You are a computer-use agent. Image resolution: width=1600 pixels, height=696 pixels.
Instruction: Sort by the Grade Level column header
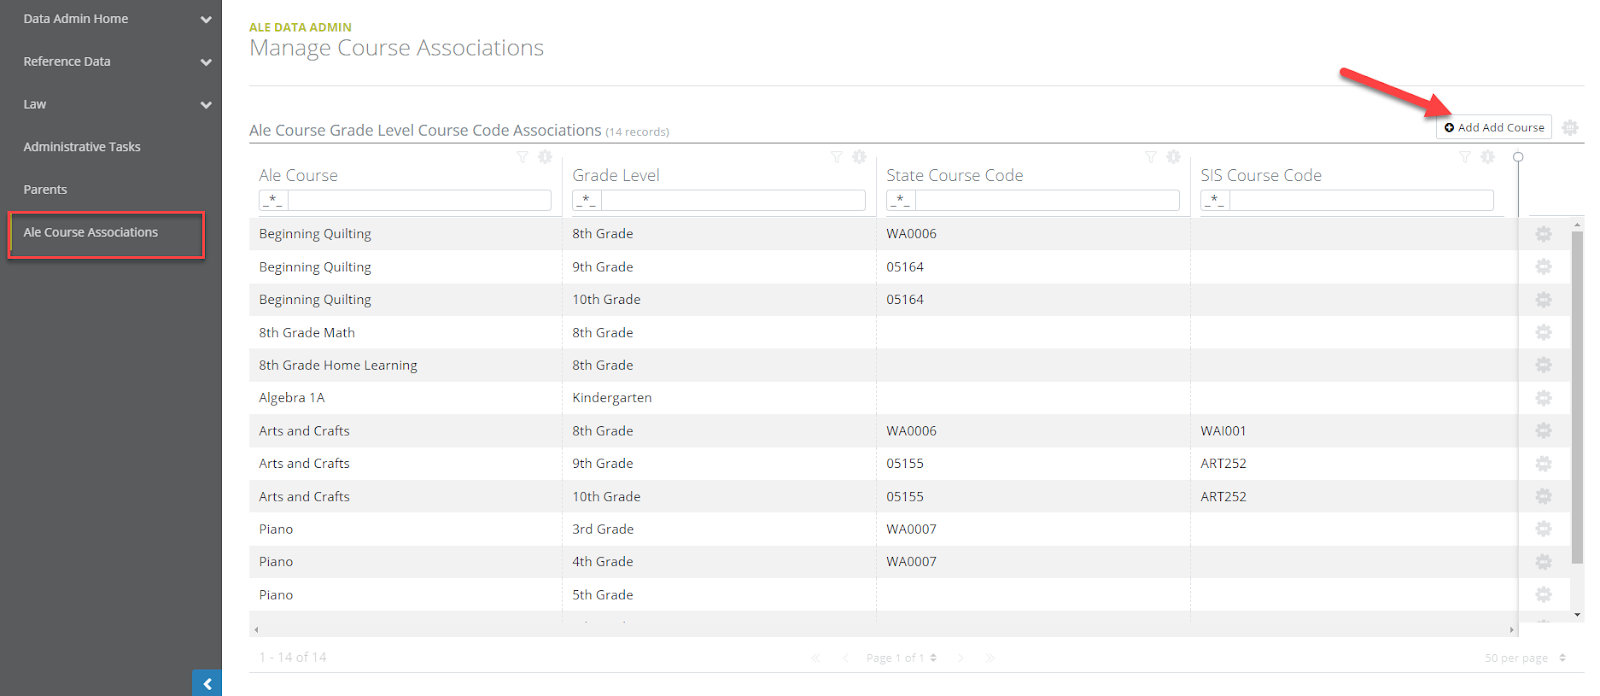(x=616, y=175)
